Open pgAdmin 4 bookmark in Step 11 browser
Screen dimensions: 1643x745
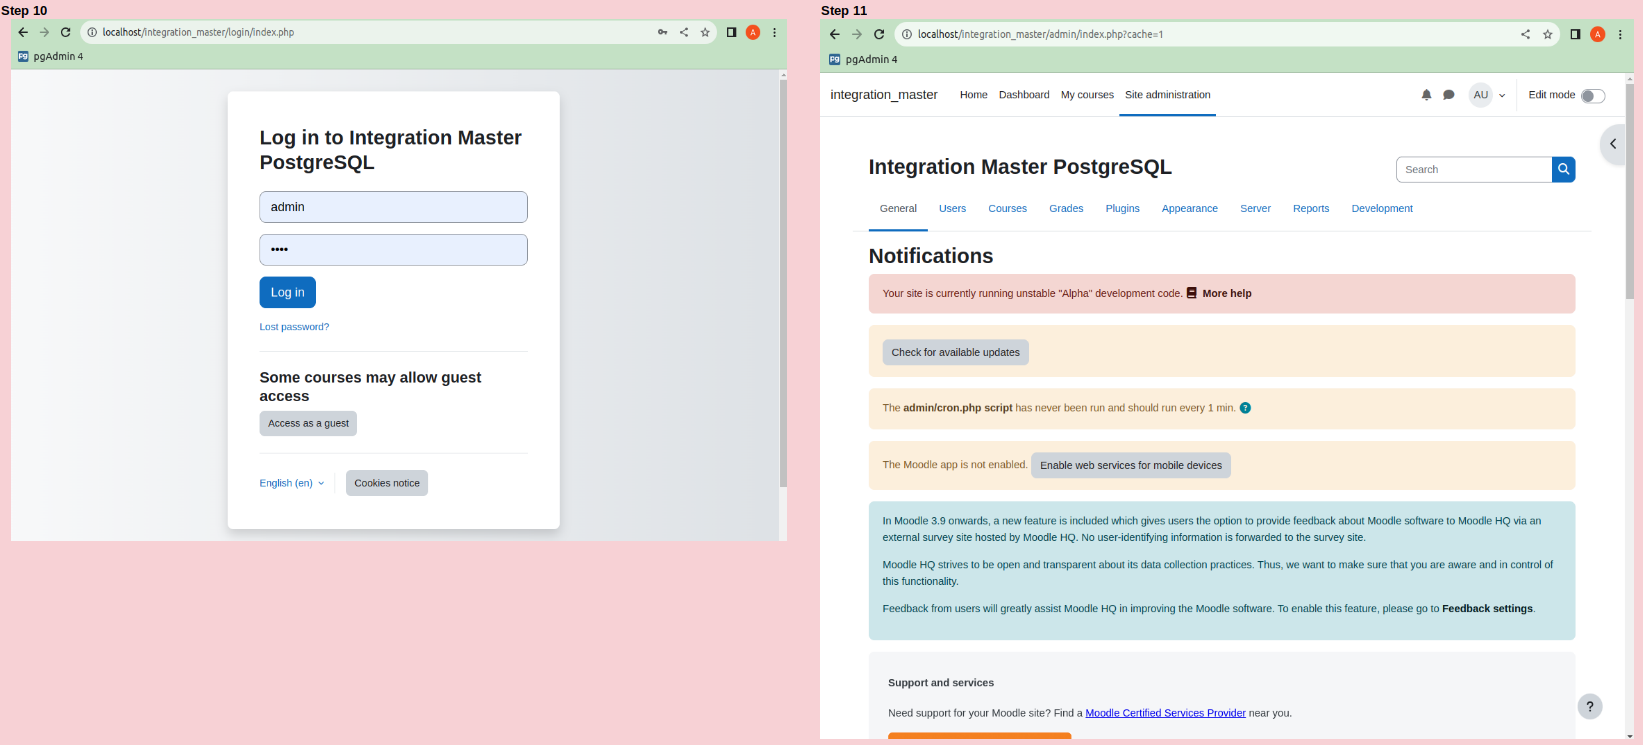863,59
